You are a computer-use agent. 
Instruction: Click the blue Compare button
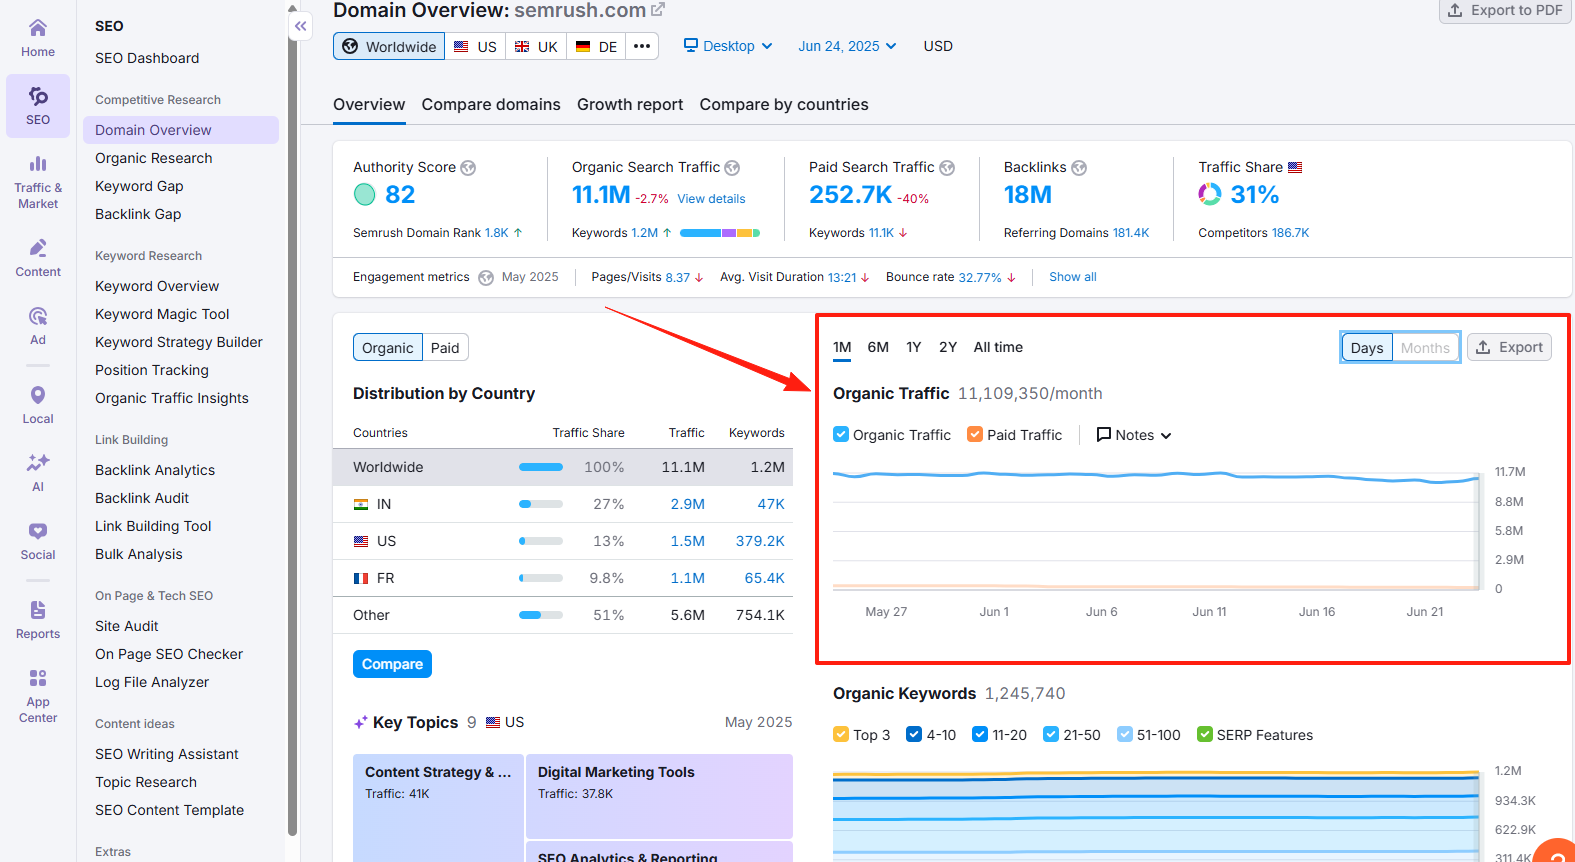pyautogui.click(x=392, y=664)
